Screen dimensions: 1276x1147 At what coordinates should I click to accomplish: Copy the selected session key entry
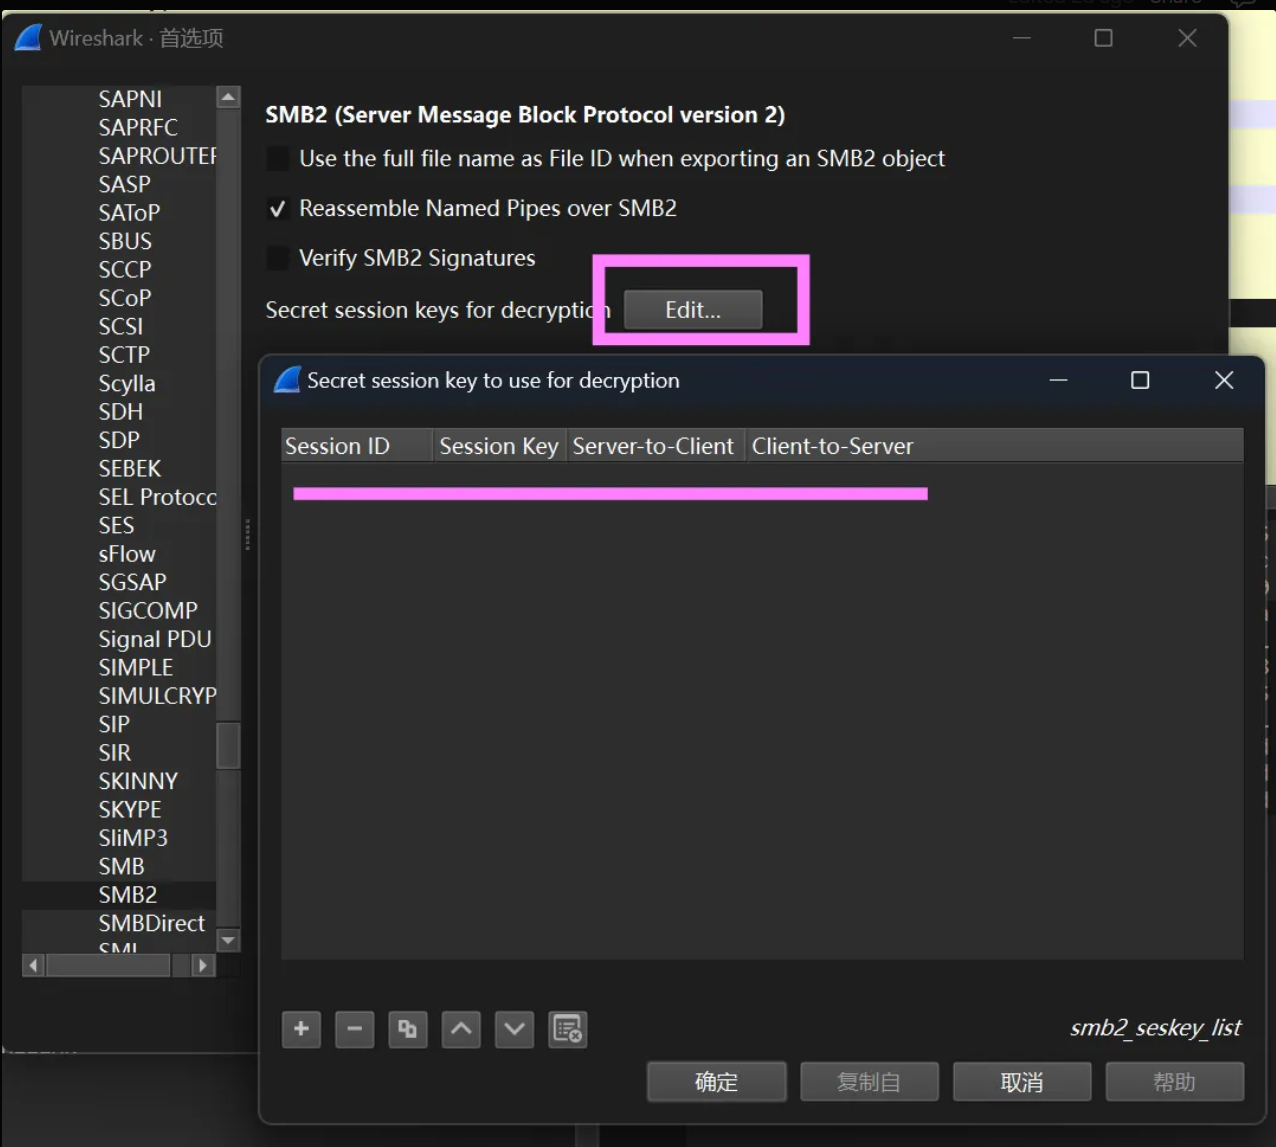click(407, 1029)
